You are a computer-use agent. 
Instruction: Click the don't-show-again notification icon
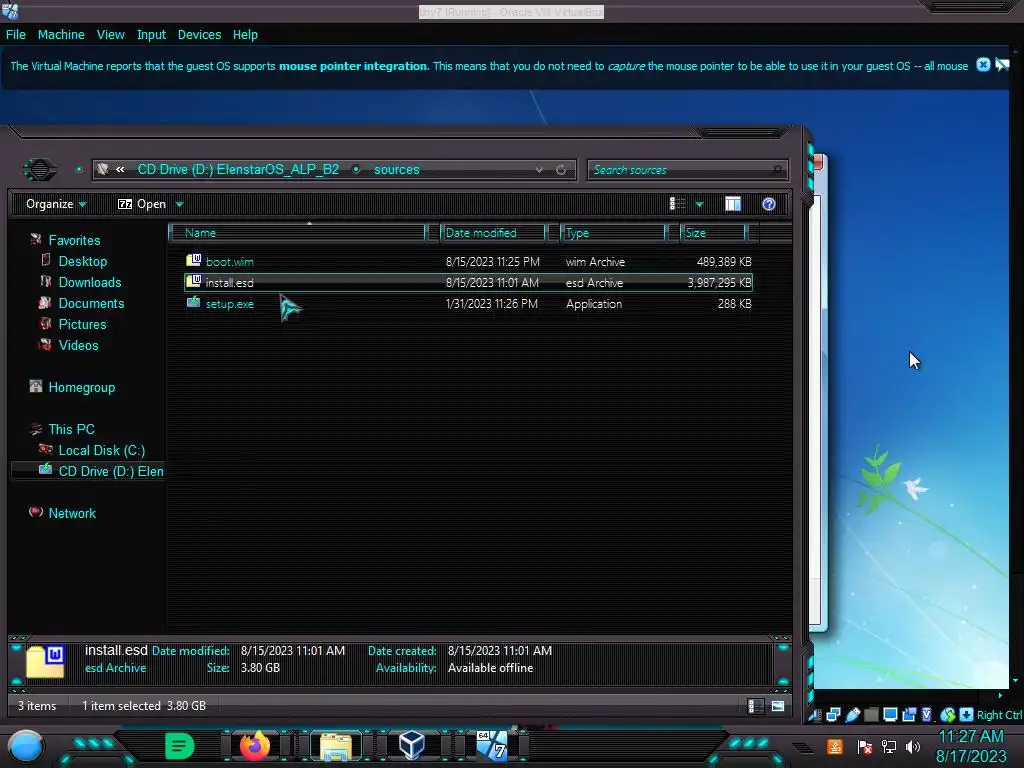(x=1002, y=65)
